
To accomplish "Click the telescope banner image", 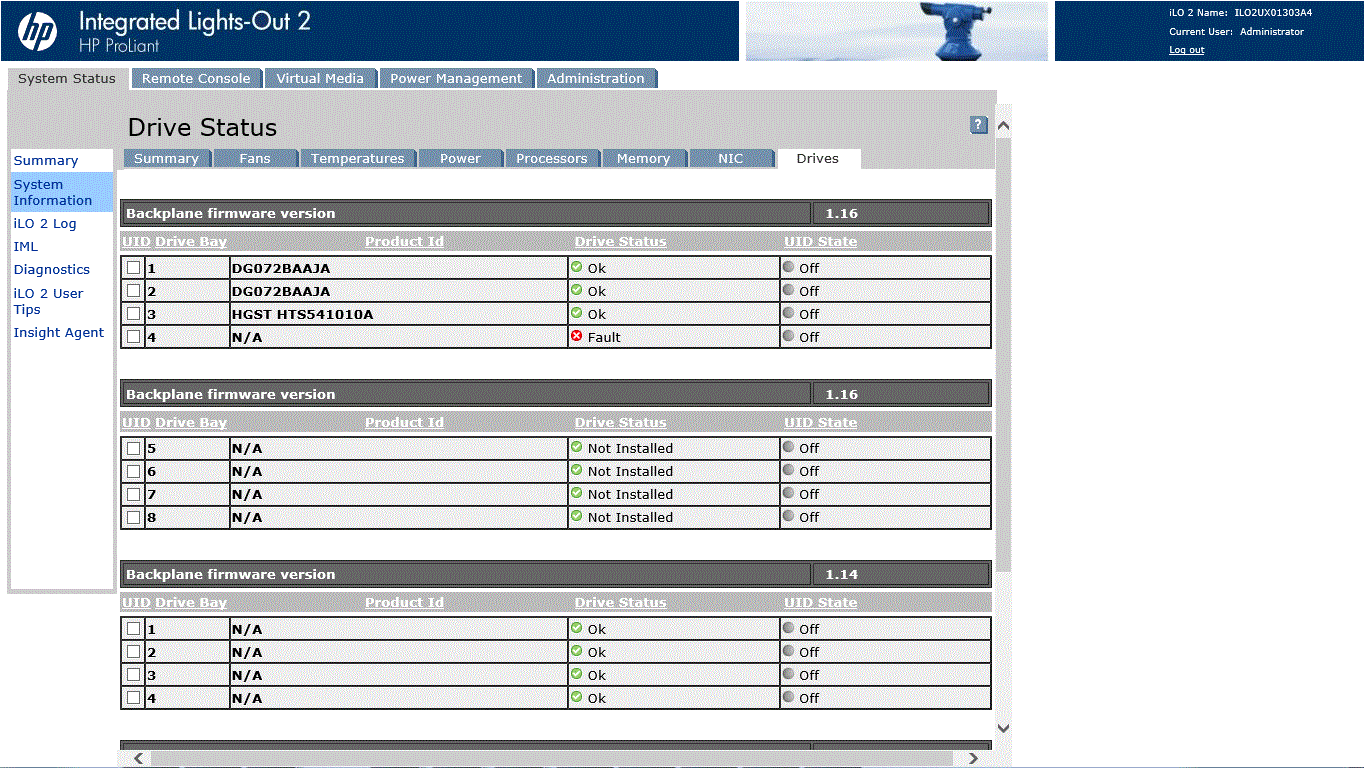I will 897,31.
